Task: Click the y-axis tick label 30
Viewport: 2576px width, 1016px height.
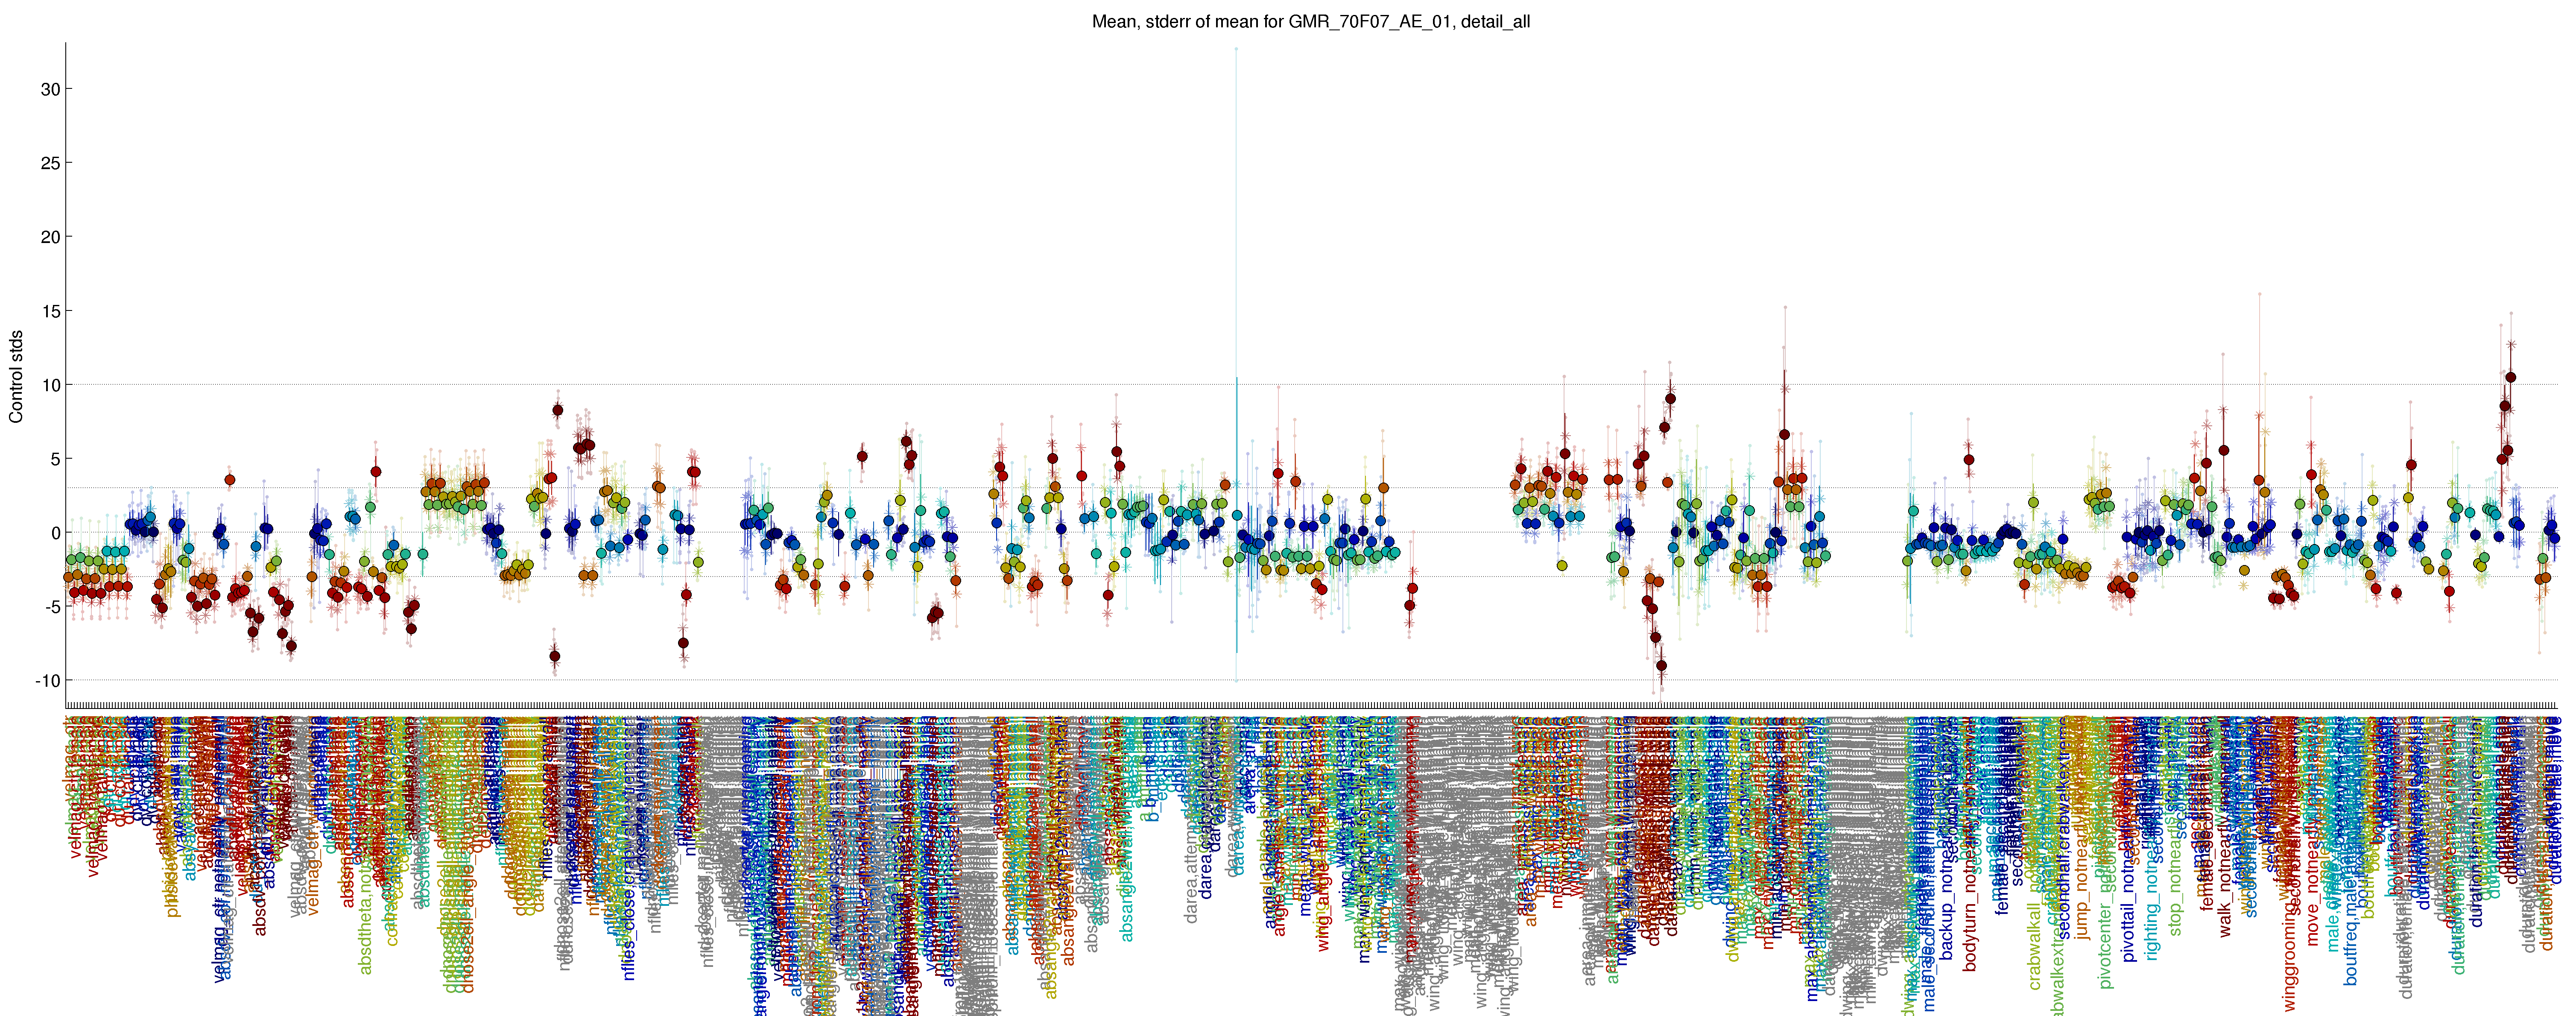Action: [x=50, y=89]
